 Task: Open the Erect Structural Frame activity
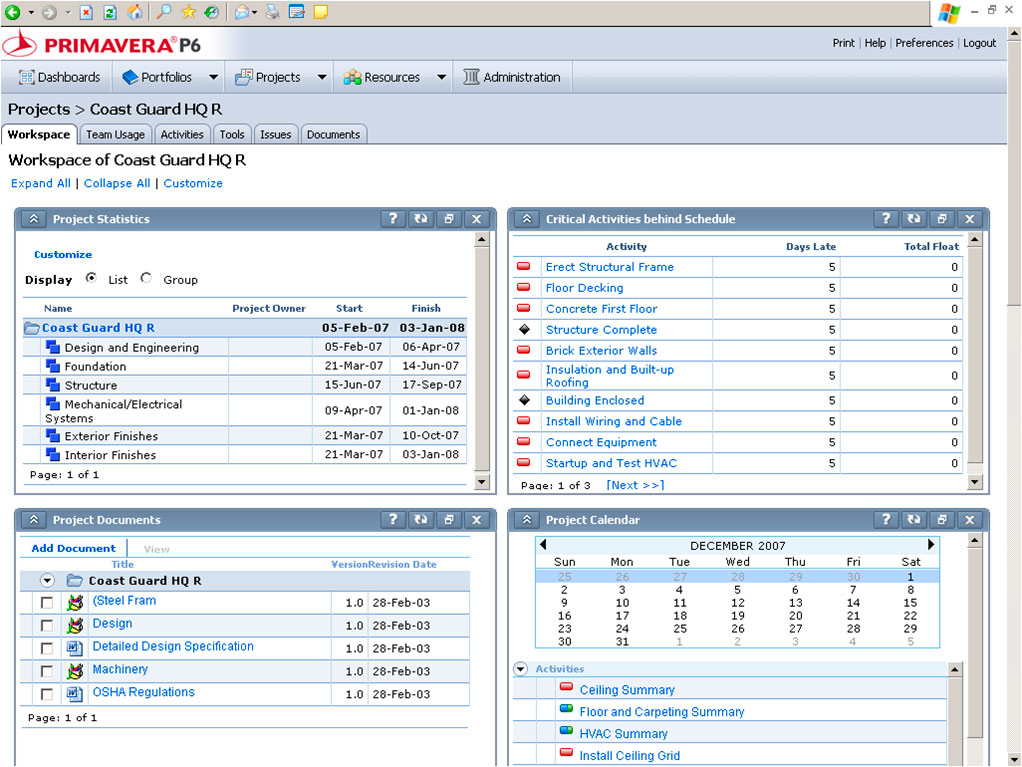609,267
